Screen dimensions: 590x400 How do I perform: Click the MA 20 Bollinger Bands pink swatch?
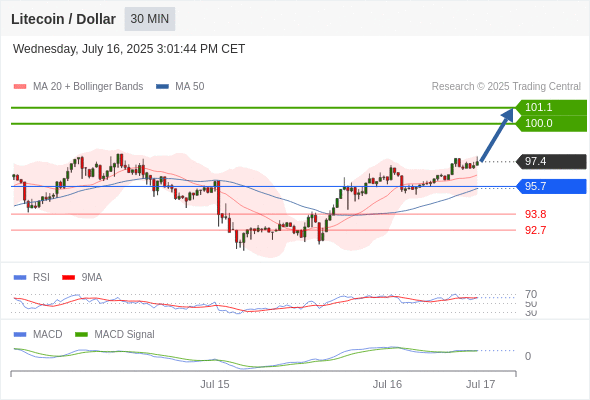(20, 87)
